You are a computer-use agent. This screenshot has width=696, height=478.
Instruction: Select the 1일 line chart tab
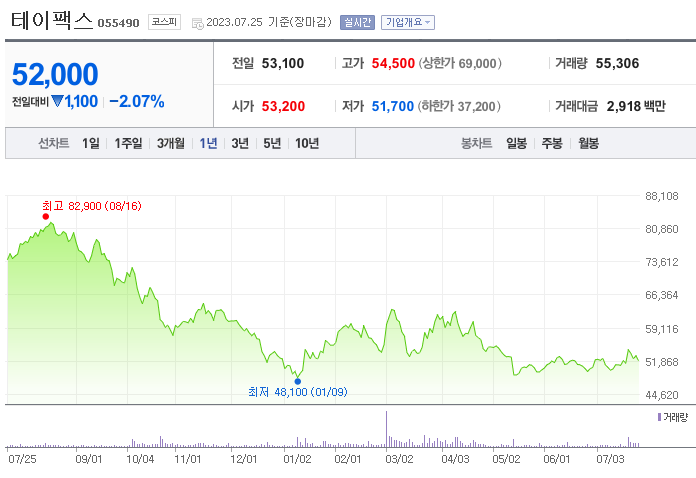[x=91, y=143]
